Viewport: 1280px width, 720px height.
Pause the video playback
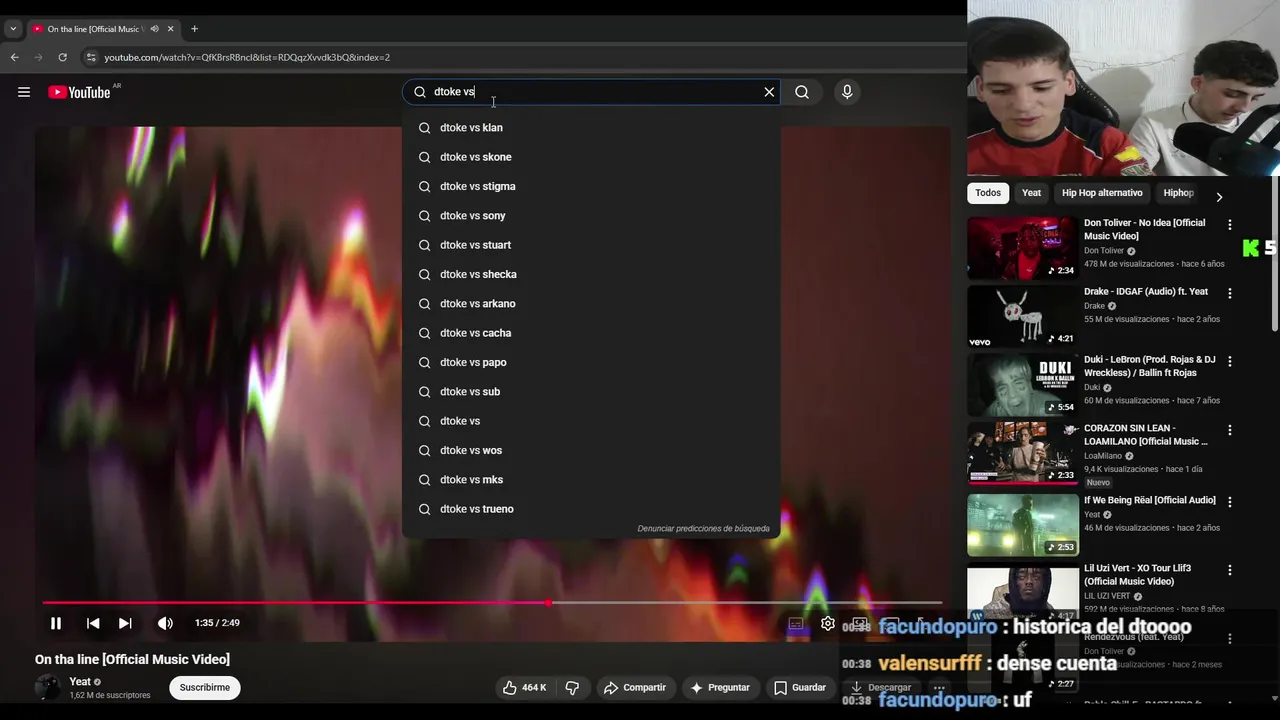(56, 623)
